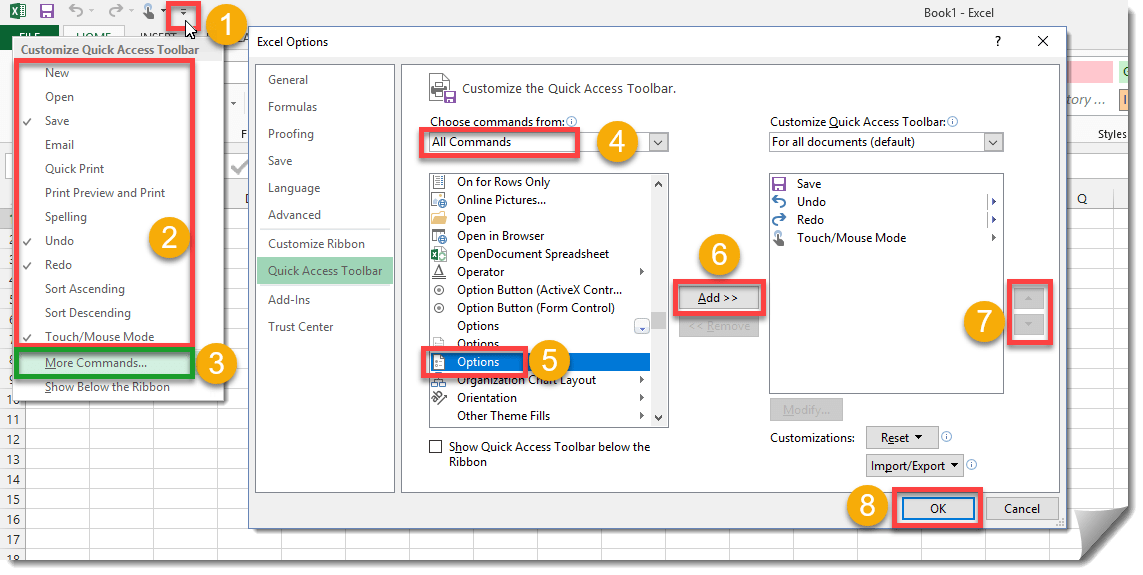Toggle Show Quick Access Toolbar below the Ribbon

pos(436,447)
